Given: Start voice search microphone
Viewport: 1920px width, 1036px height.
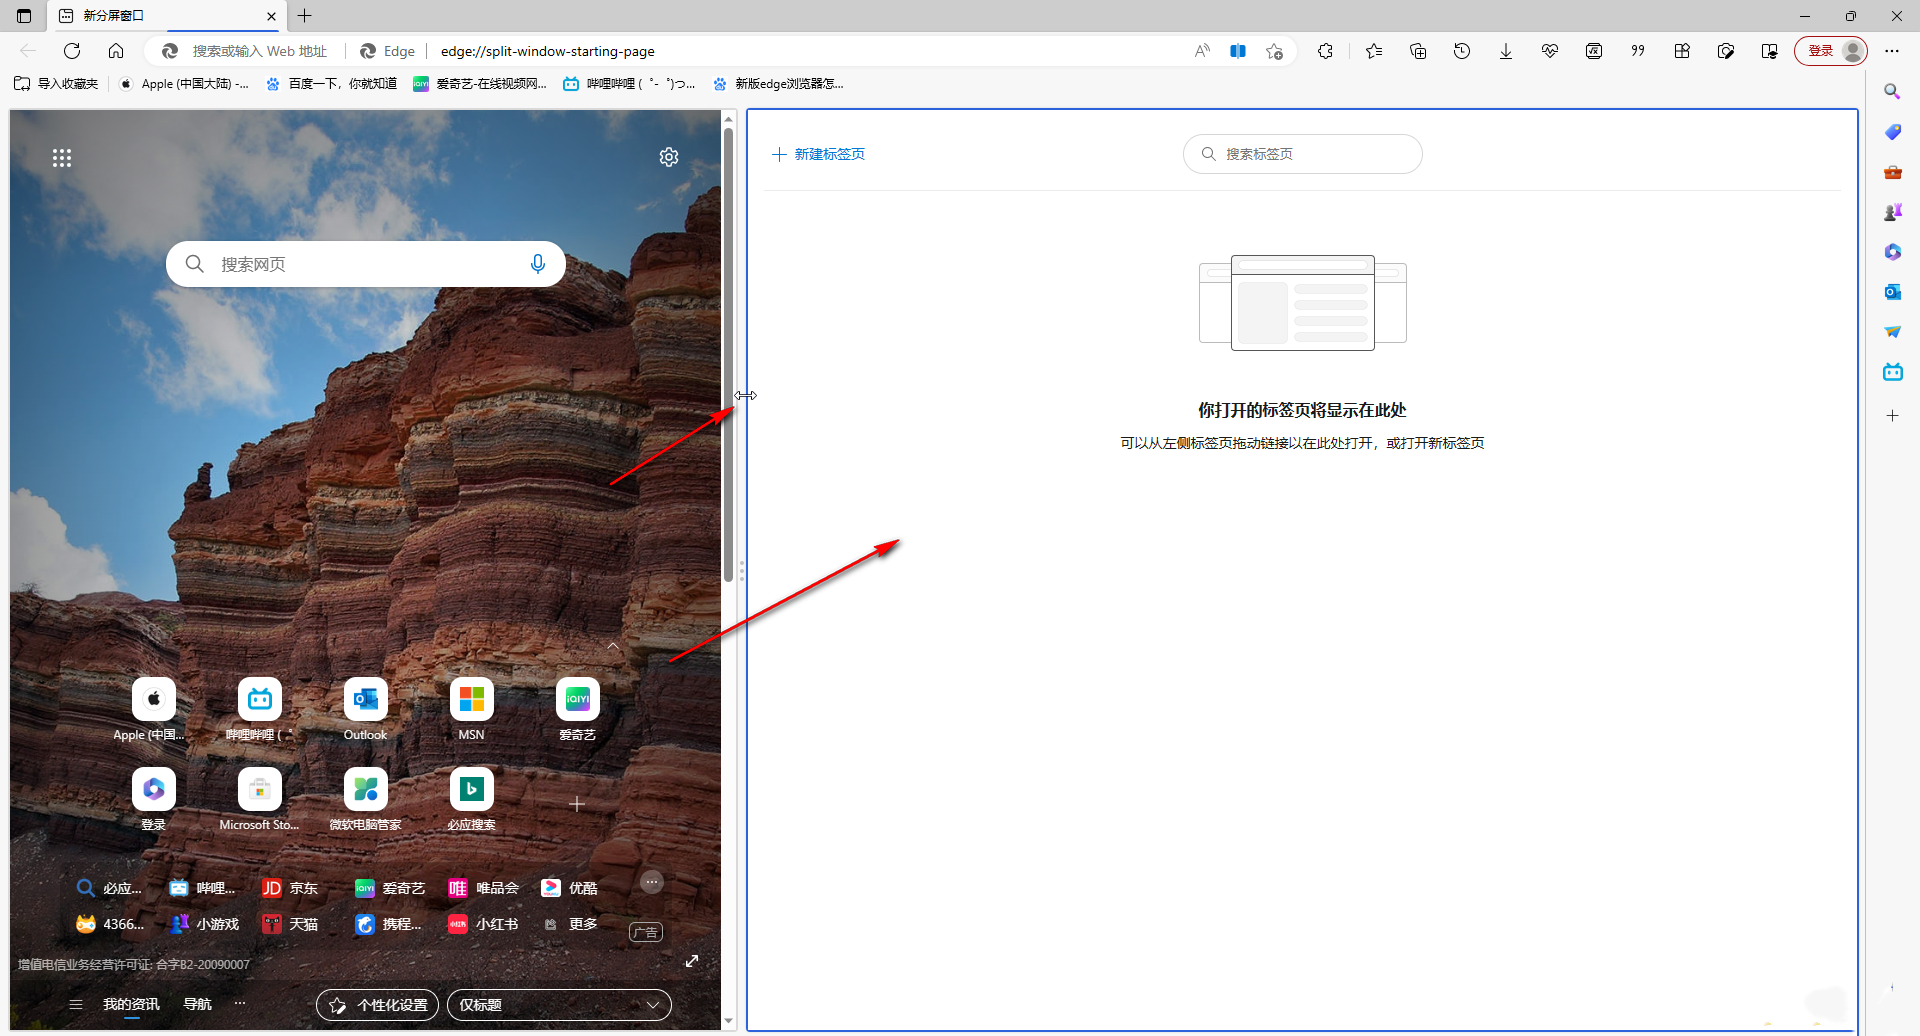Looking at the screenshot, I should coord(538,264).
